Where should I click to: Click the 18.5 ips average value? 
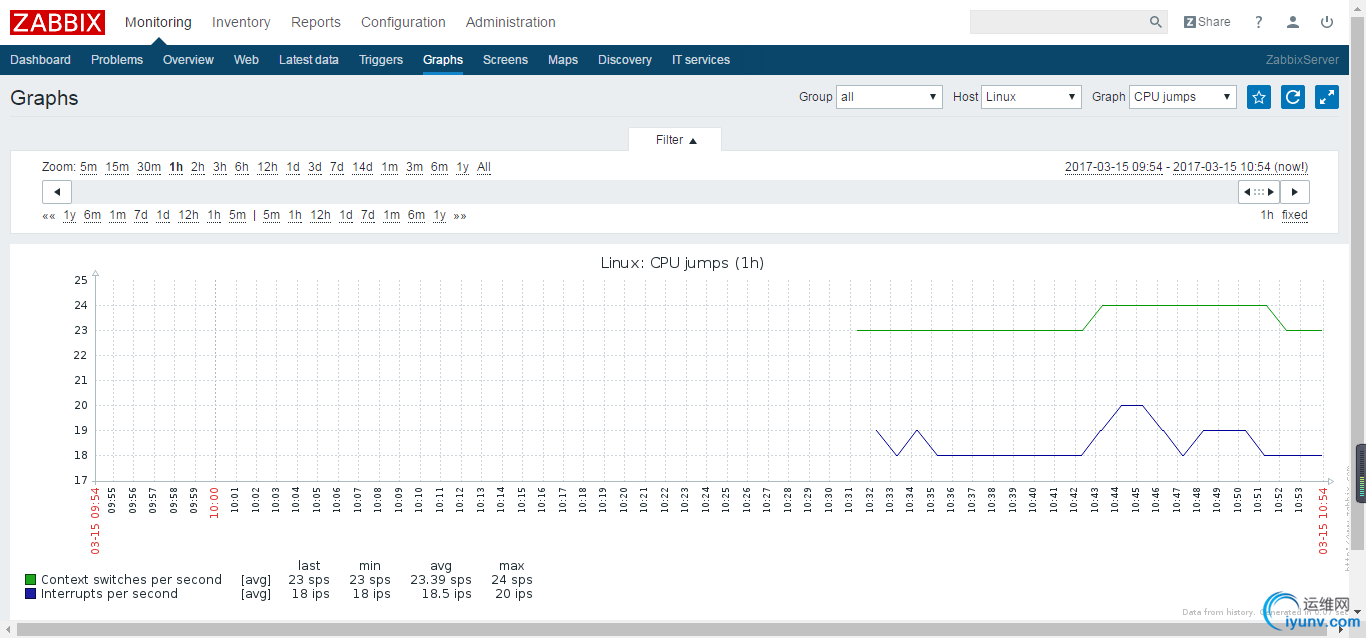click(x=447, y=594)
